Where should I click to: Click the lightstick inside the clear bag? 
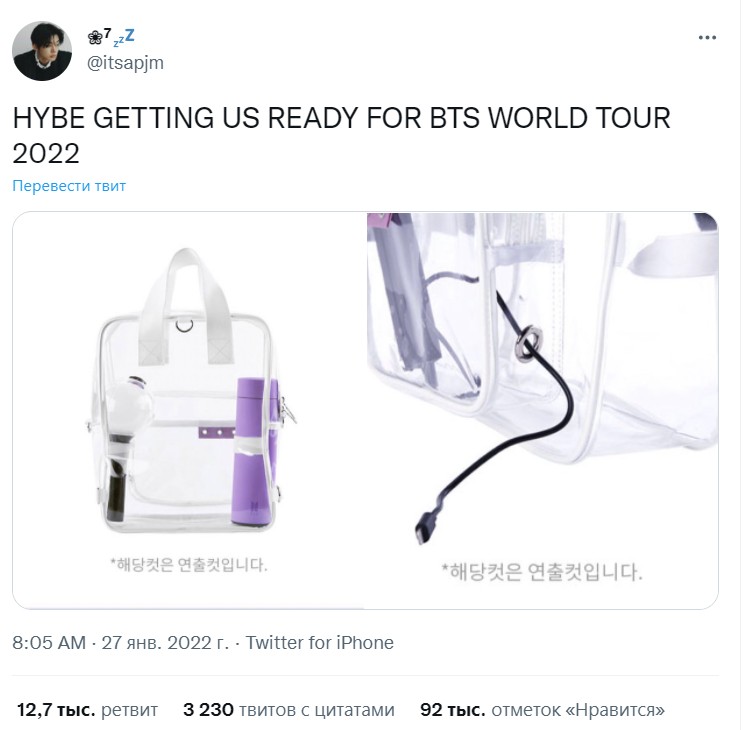tap(127, 447)
